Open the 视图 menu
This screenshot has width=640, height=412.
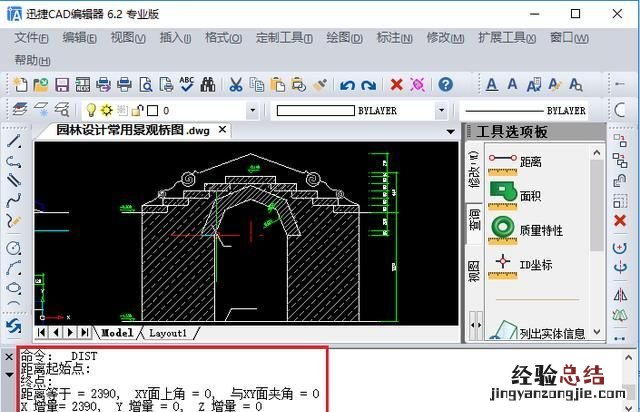pyautogui.click(x=128, y=38)
